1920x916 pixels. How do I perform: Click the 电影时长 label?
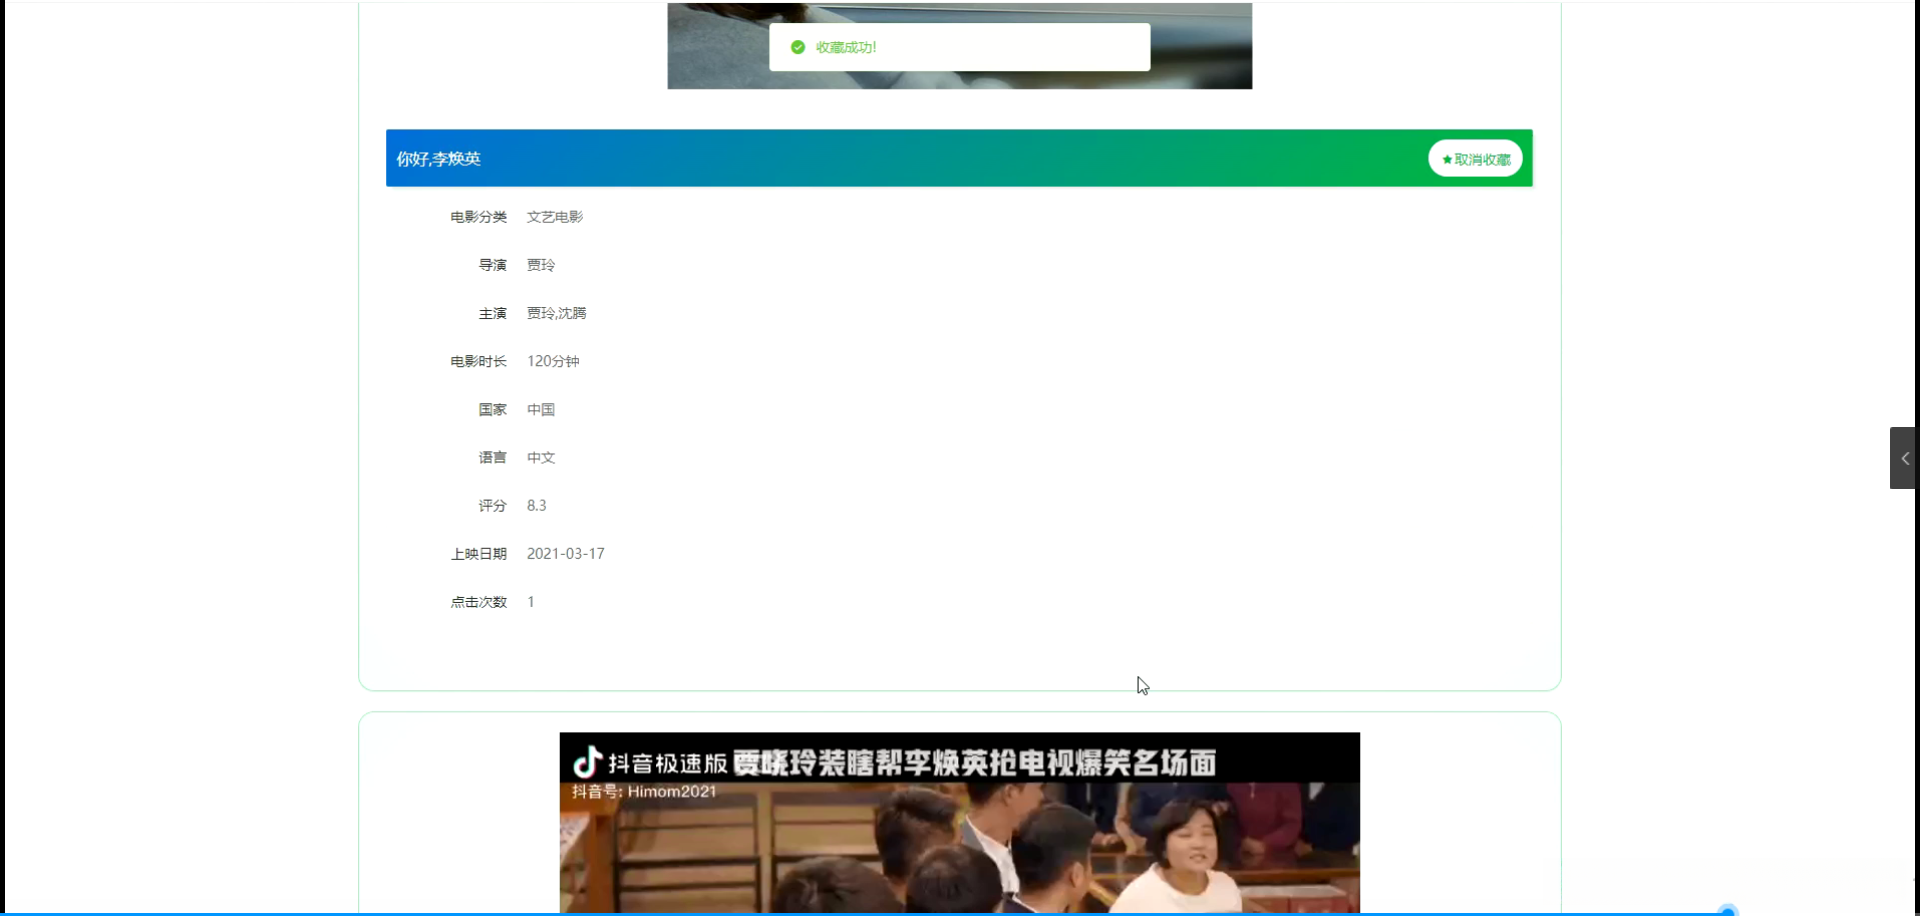pos(478,361)
